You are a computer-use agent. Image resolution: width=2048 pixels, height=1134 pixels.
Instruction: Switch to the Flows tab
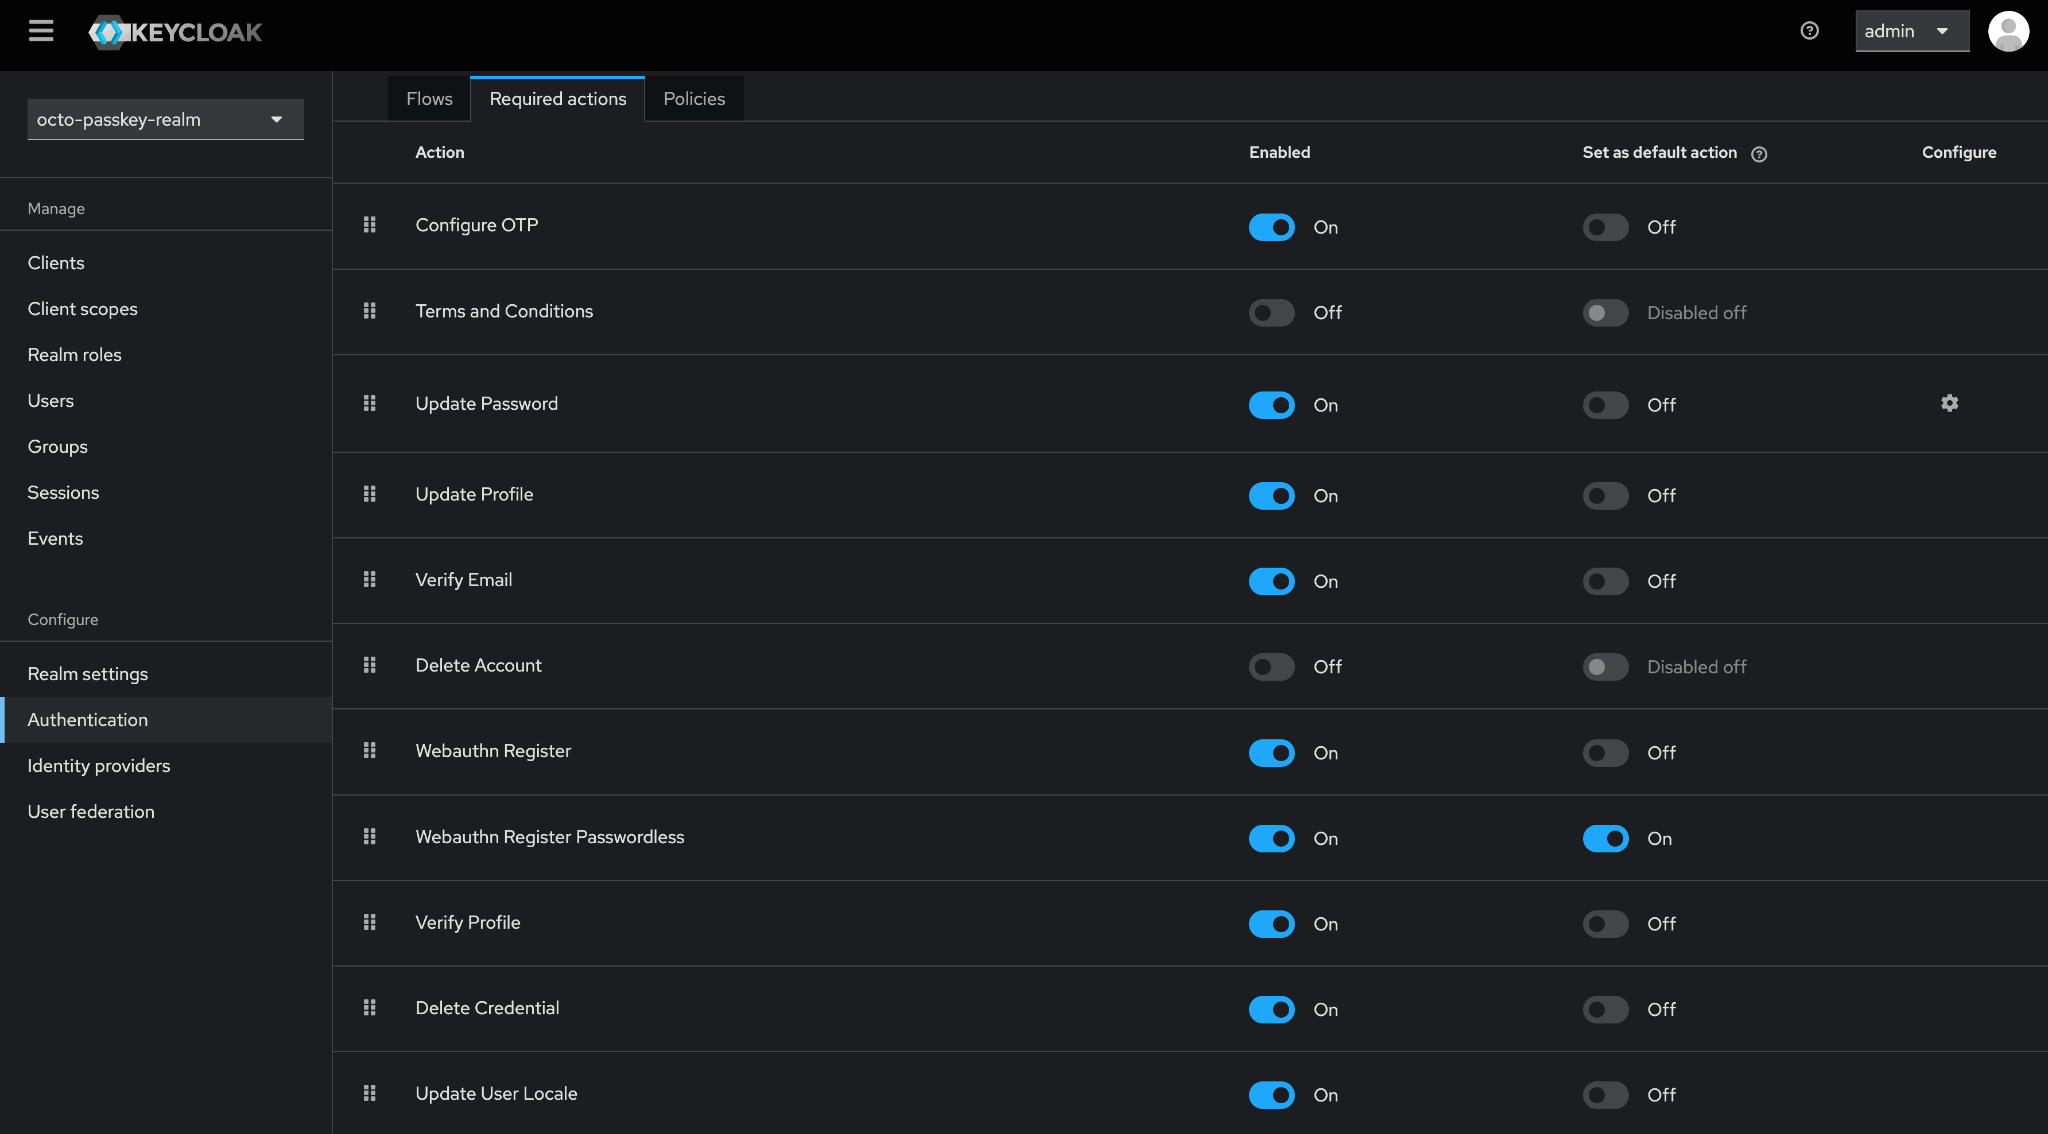point(429,99)
